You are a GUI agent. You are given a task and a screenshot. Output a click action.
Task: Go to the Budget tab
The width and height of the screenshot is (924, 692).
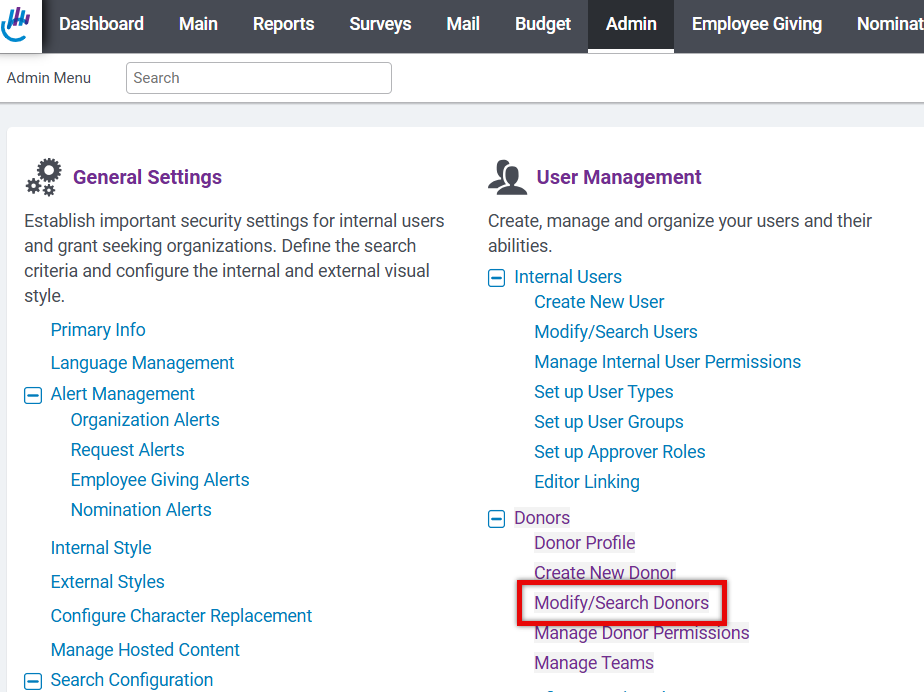click(x=543, y=24)
